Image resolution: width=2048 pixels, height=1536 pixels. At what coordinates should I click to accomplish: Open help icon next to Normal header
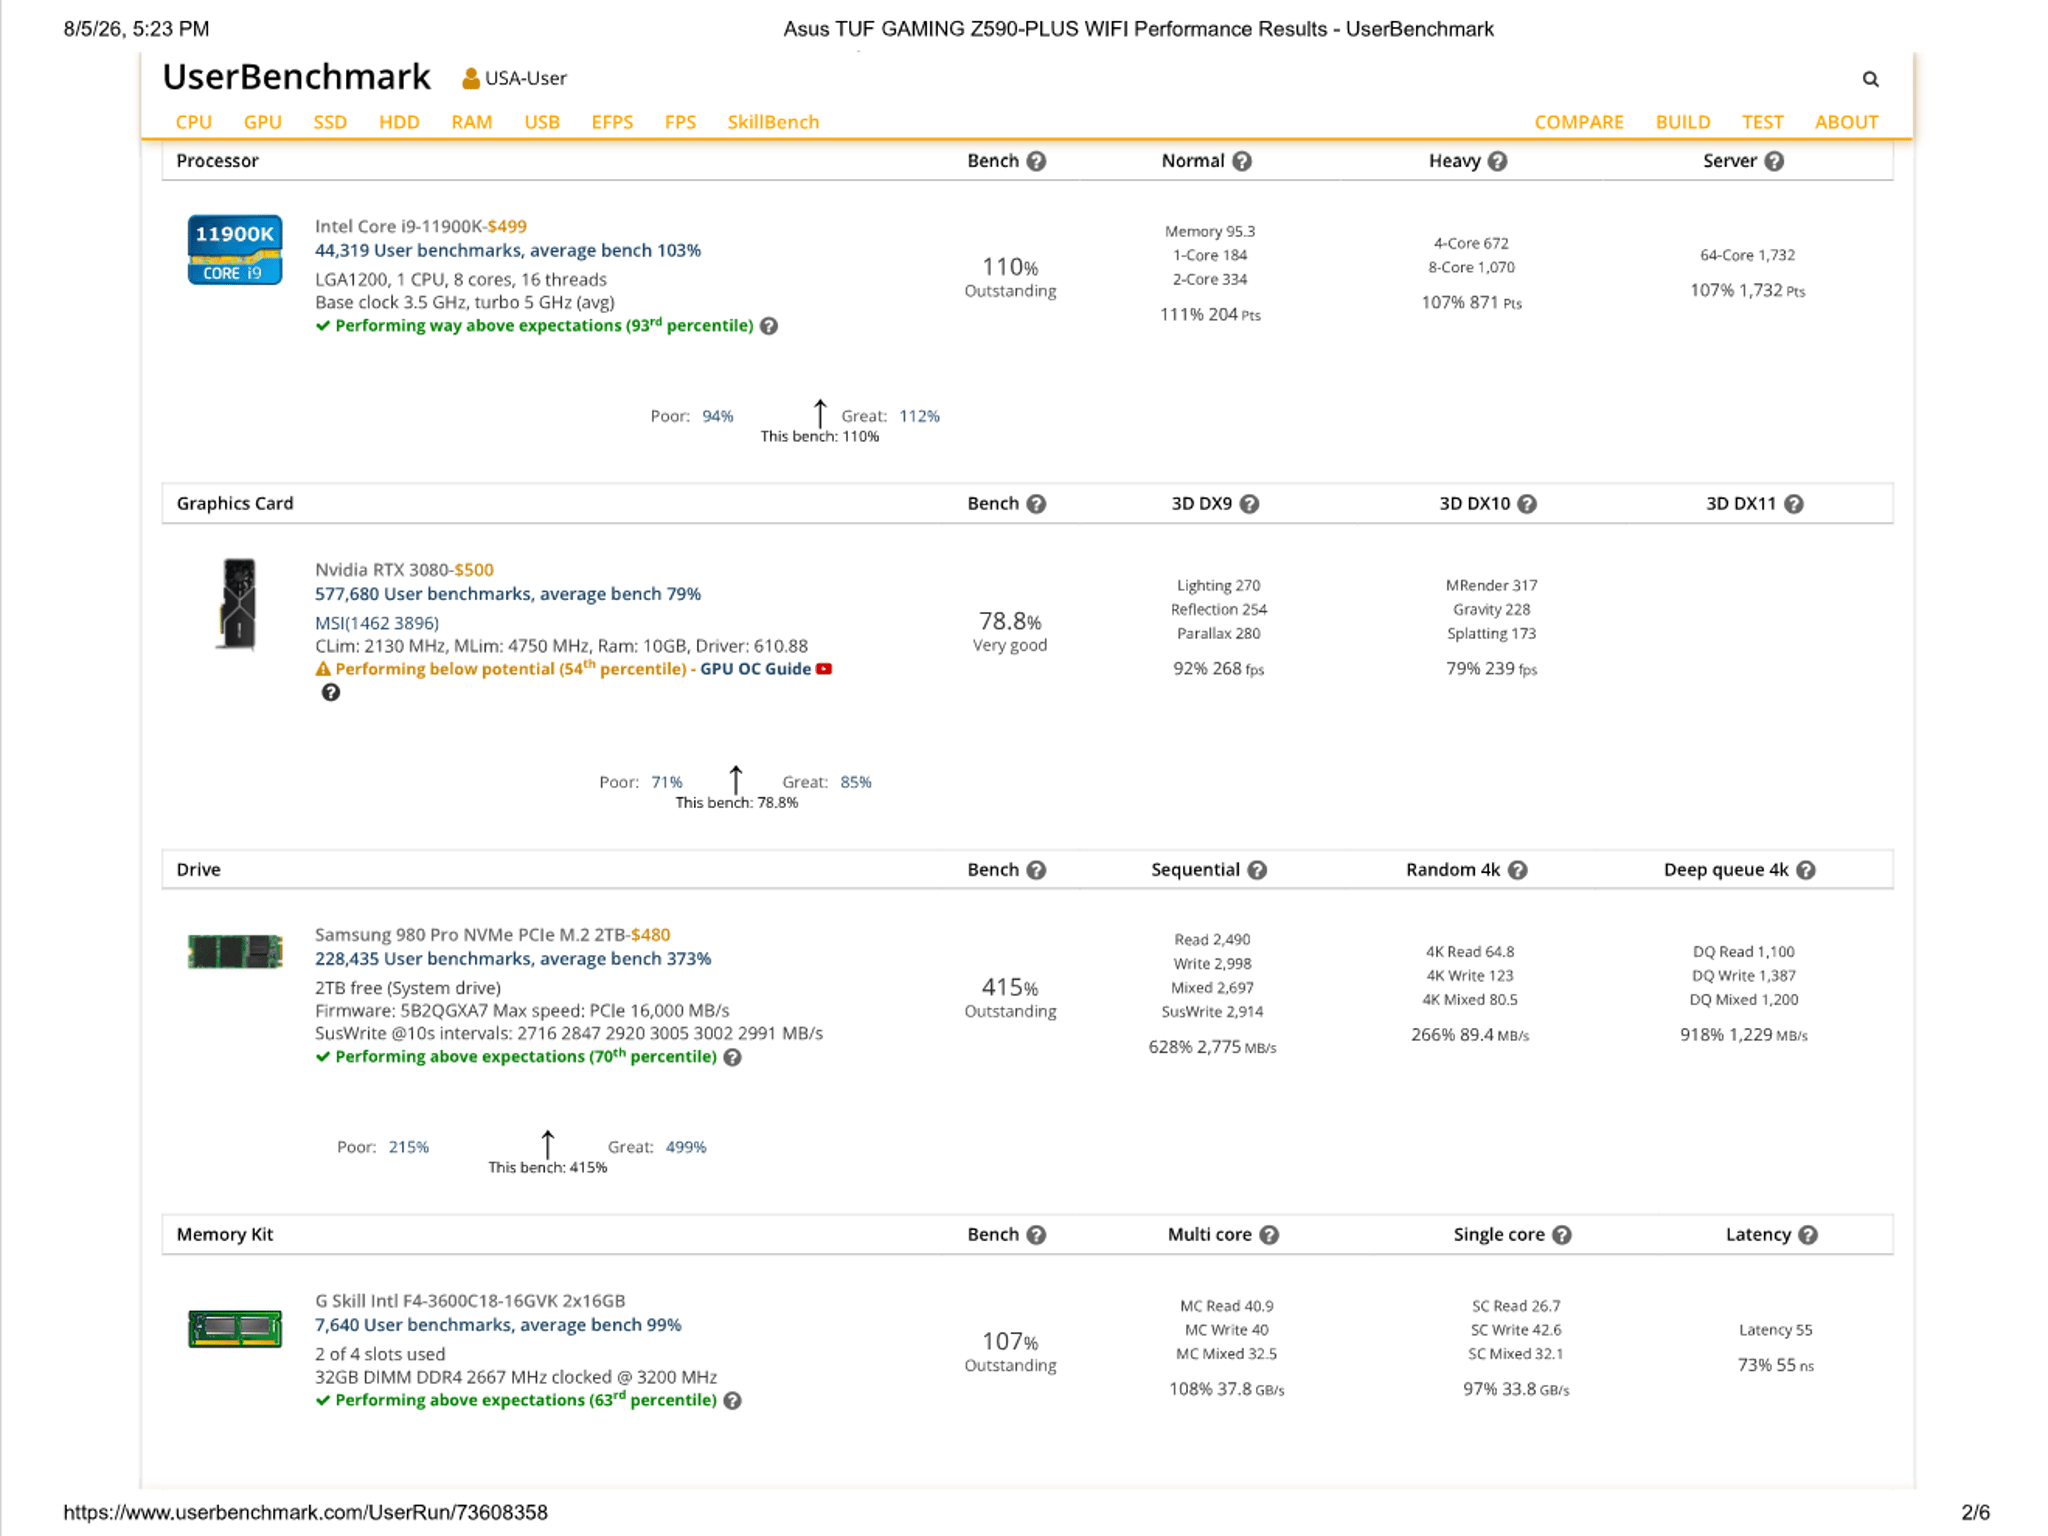pyautogui.click(x=1242, y=161)
